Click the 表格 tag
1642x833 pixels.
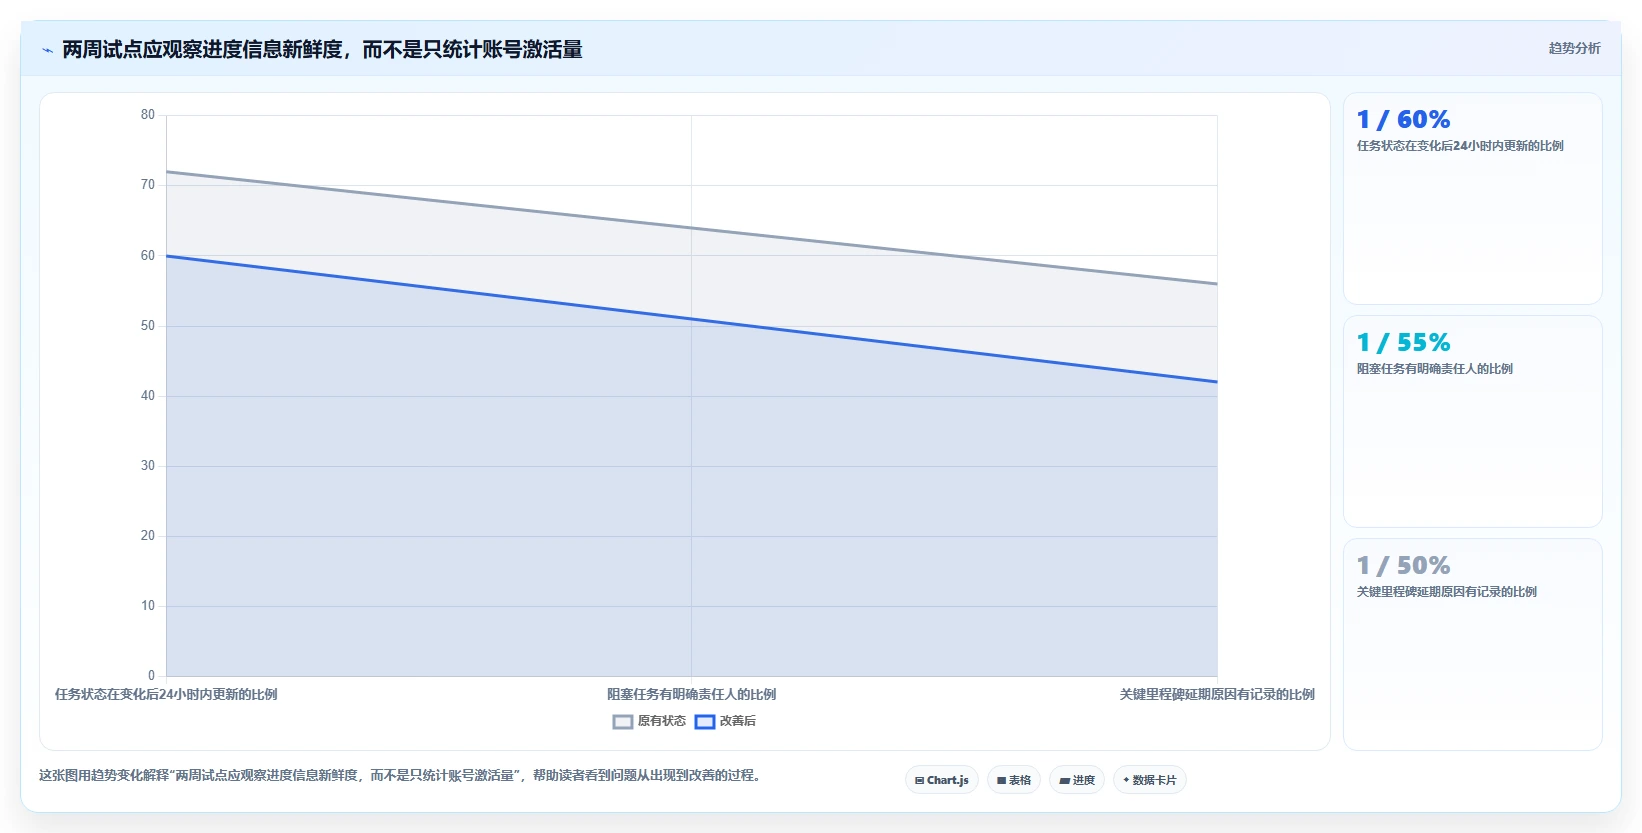click(x=1014, y=780)
